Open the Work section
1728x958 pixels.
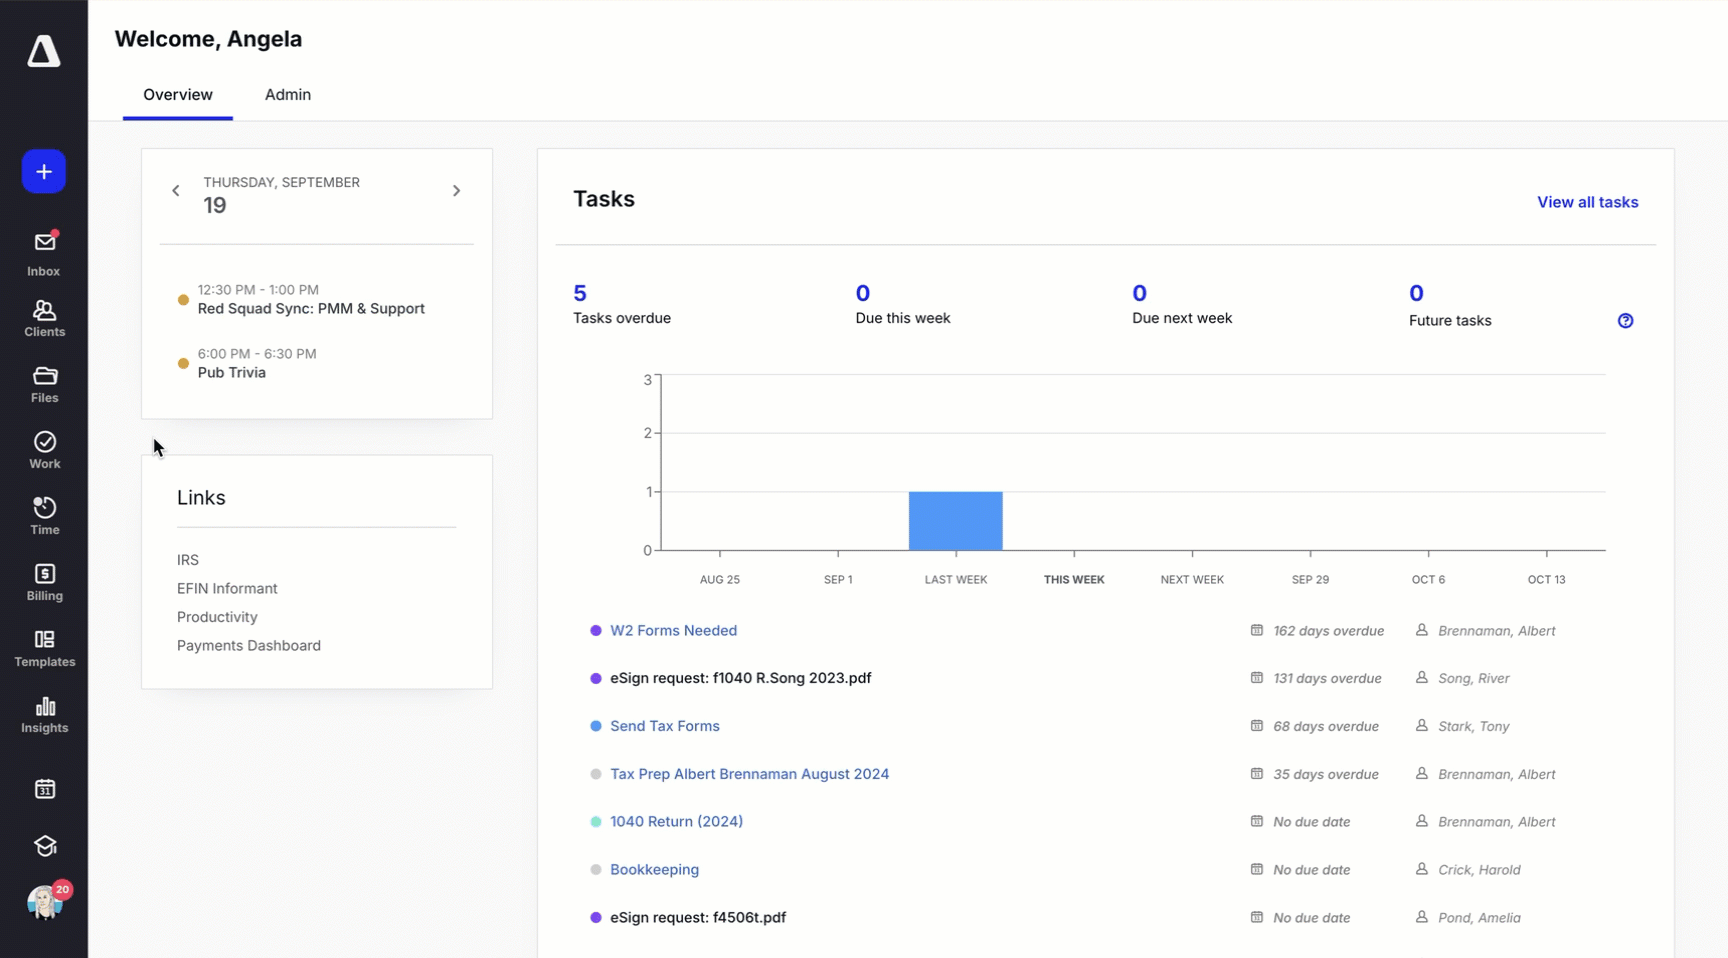click(x=44, y=450)
